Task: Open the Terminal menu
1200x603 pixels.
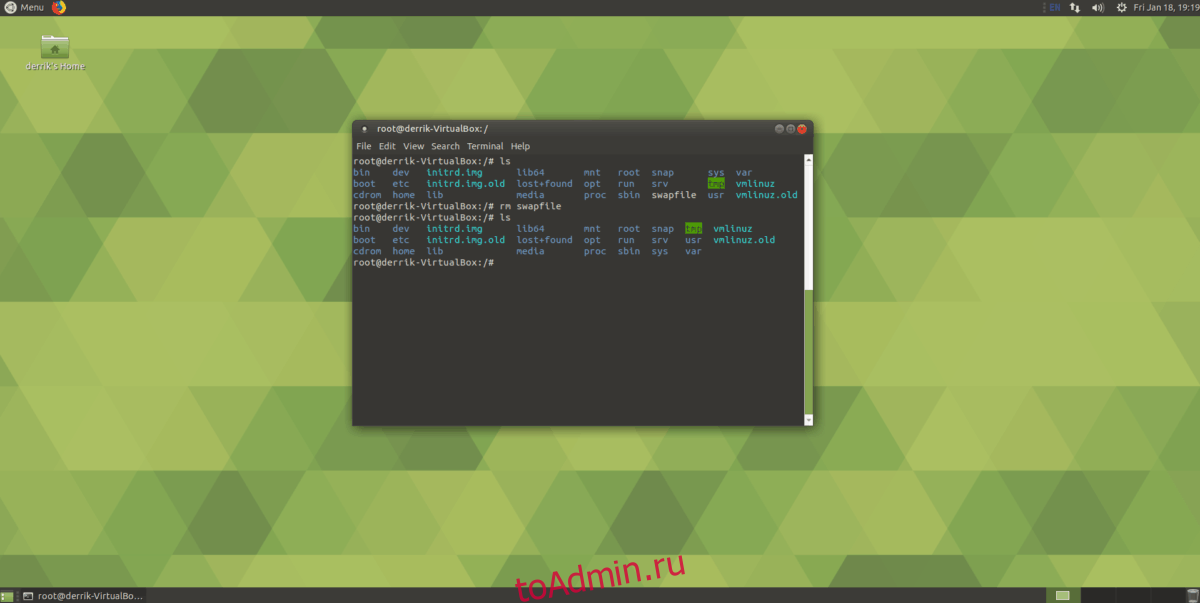Action: click(485, 146)
